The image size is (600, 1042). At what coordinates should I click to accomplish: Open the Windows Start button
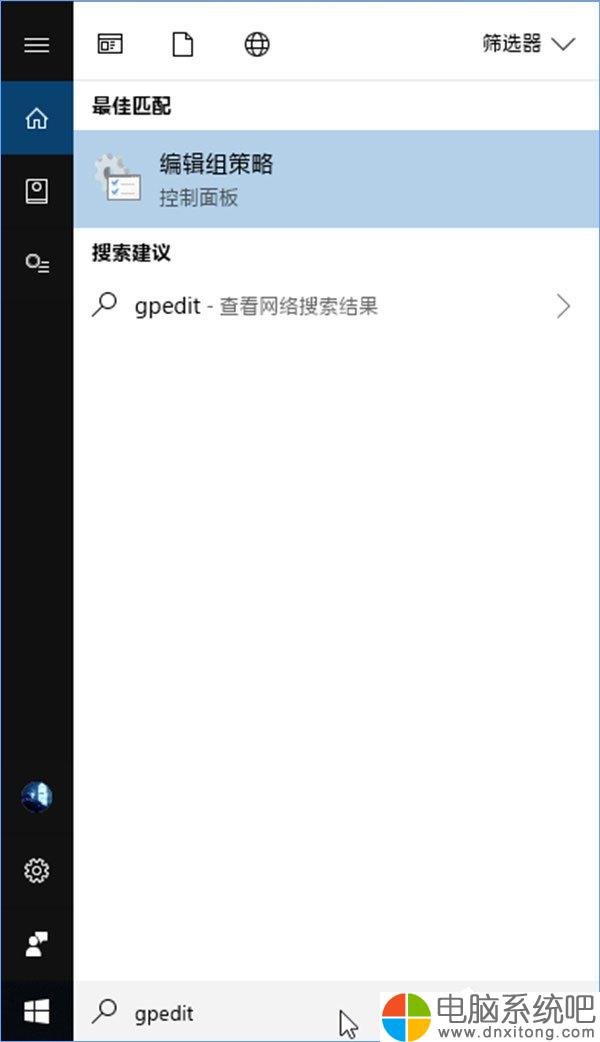[37, 1013]
